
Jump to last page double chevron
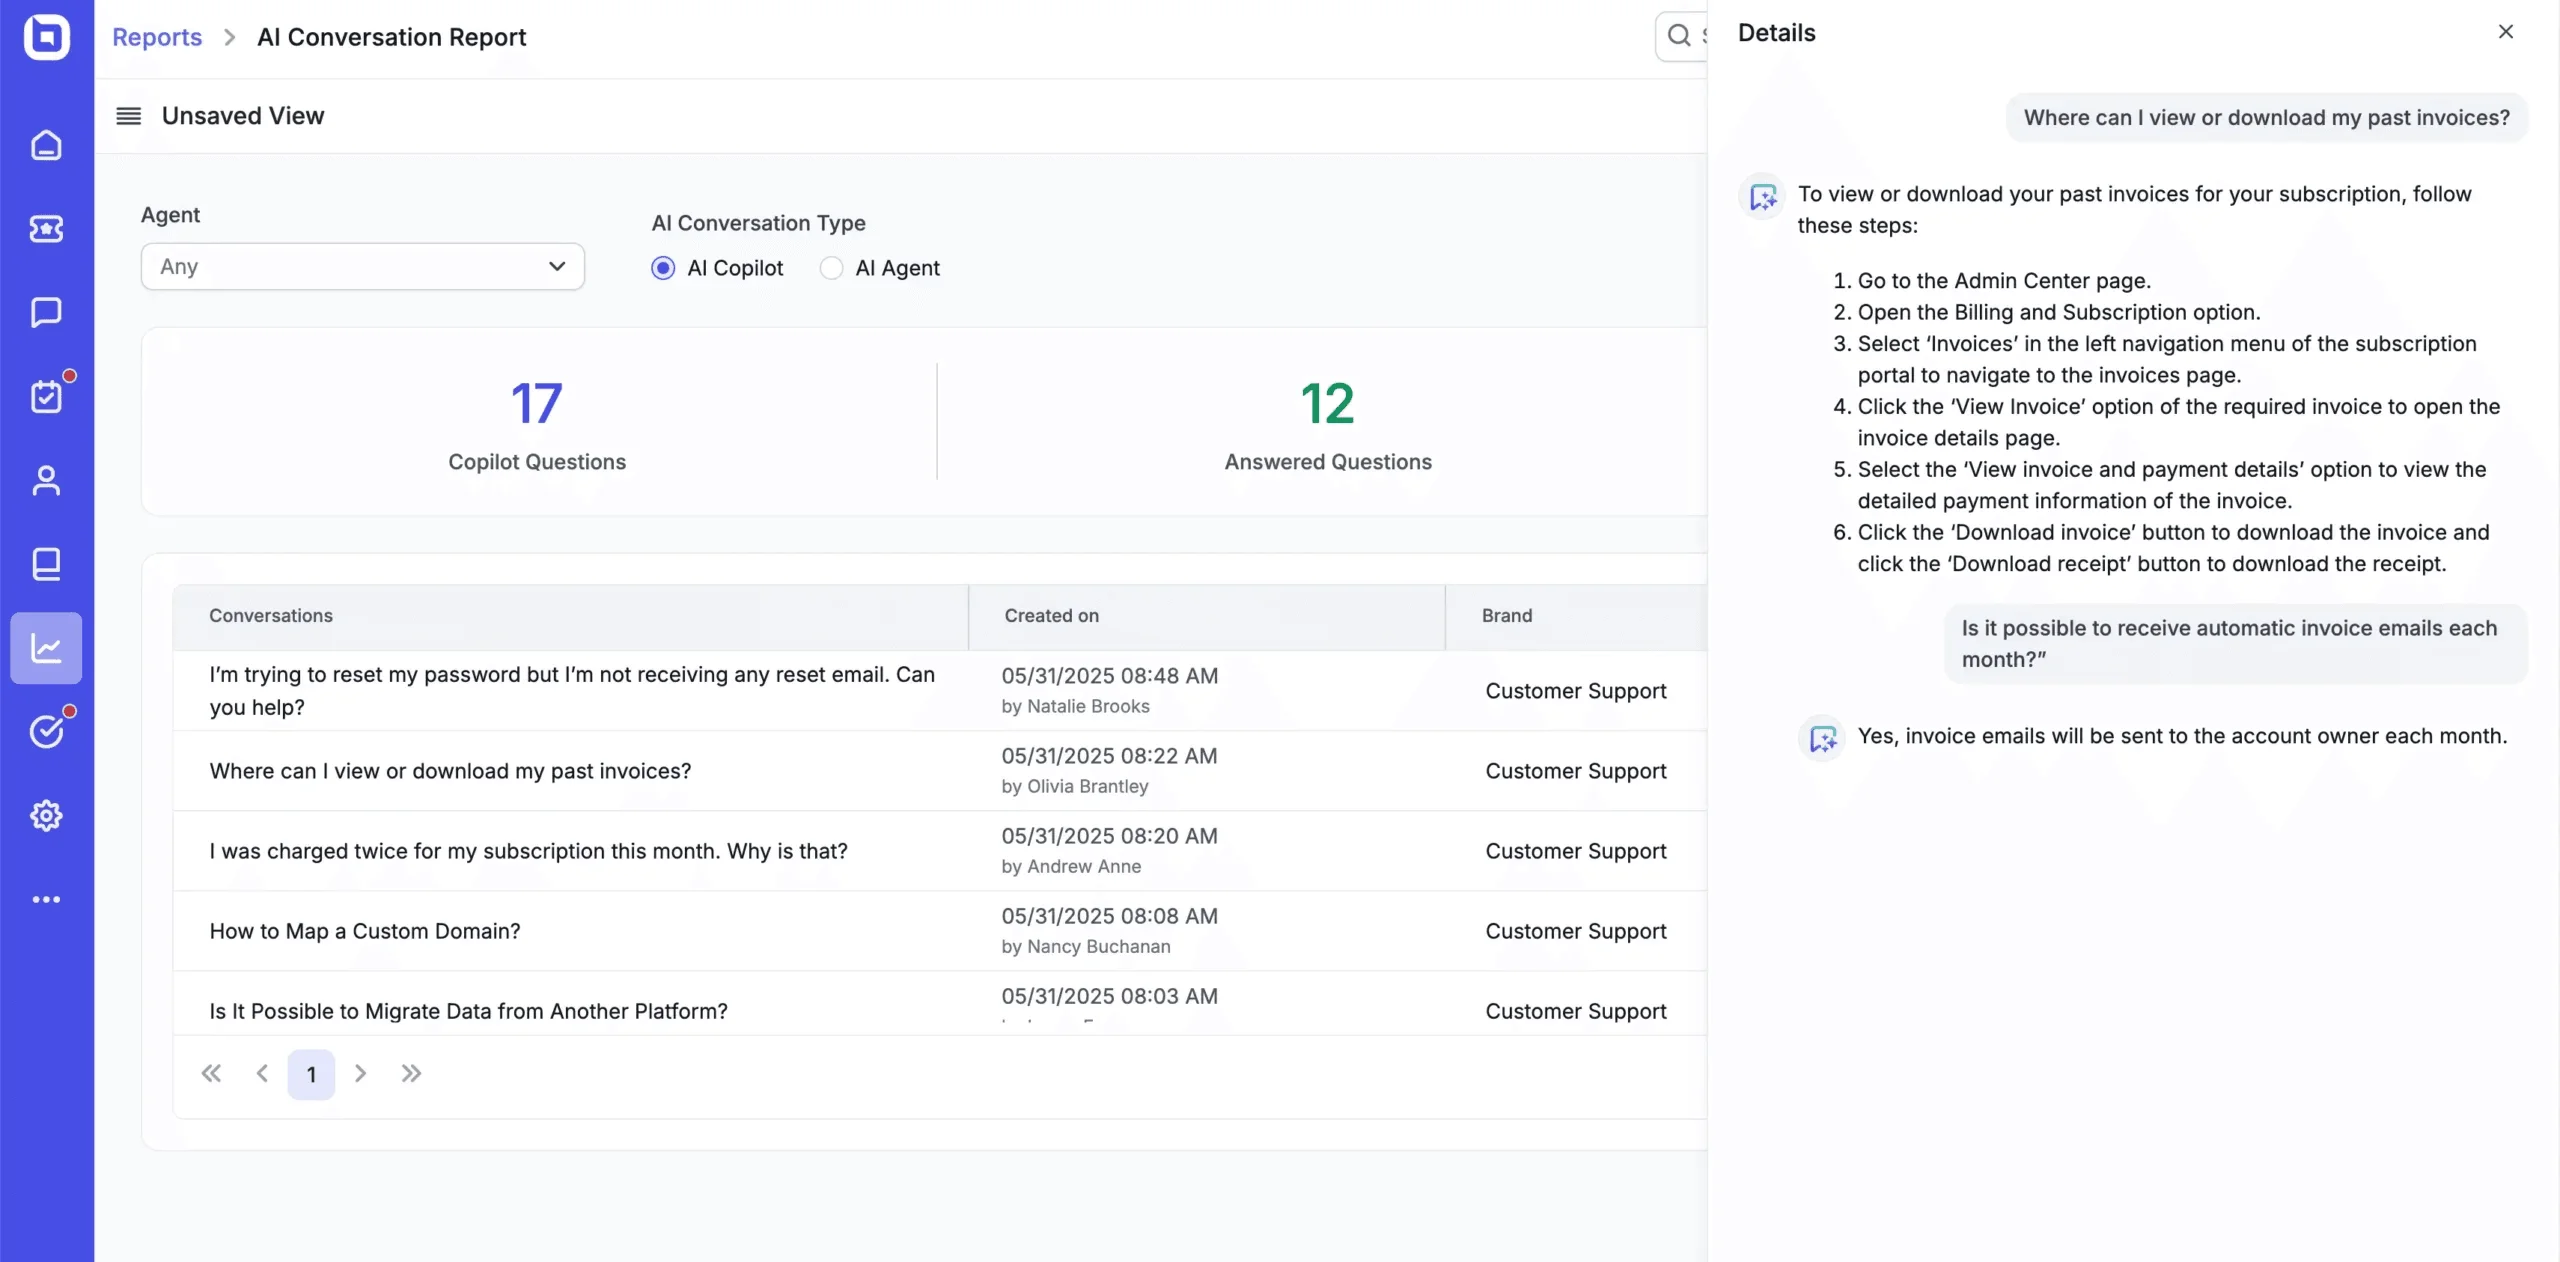(411, 1074)
